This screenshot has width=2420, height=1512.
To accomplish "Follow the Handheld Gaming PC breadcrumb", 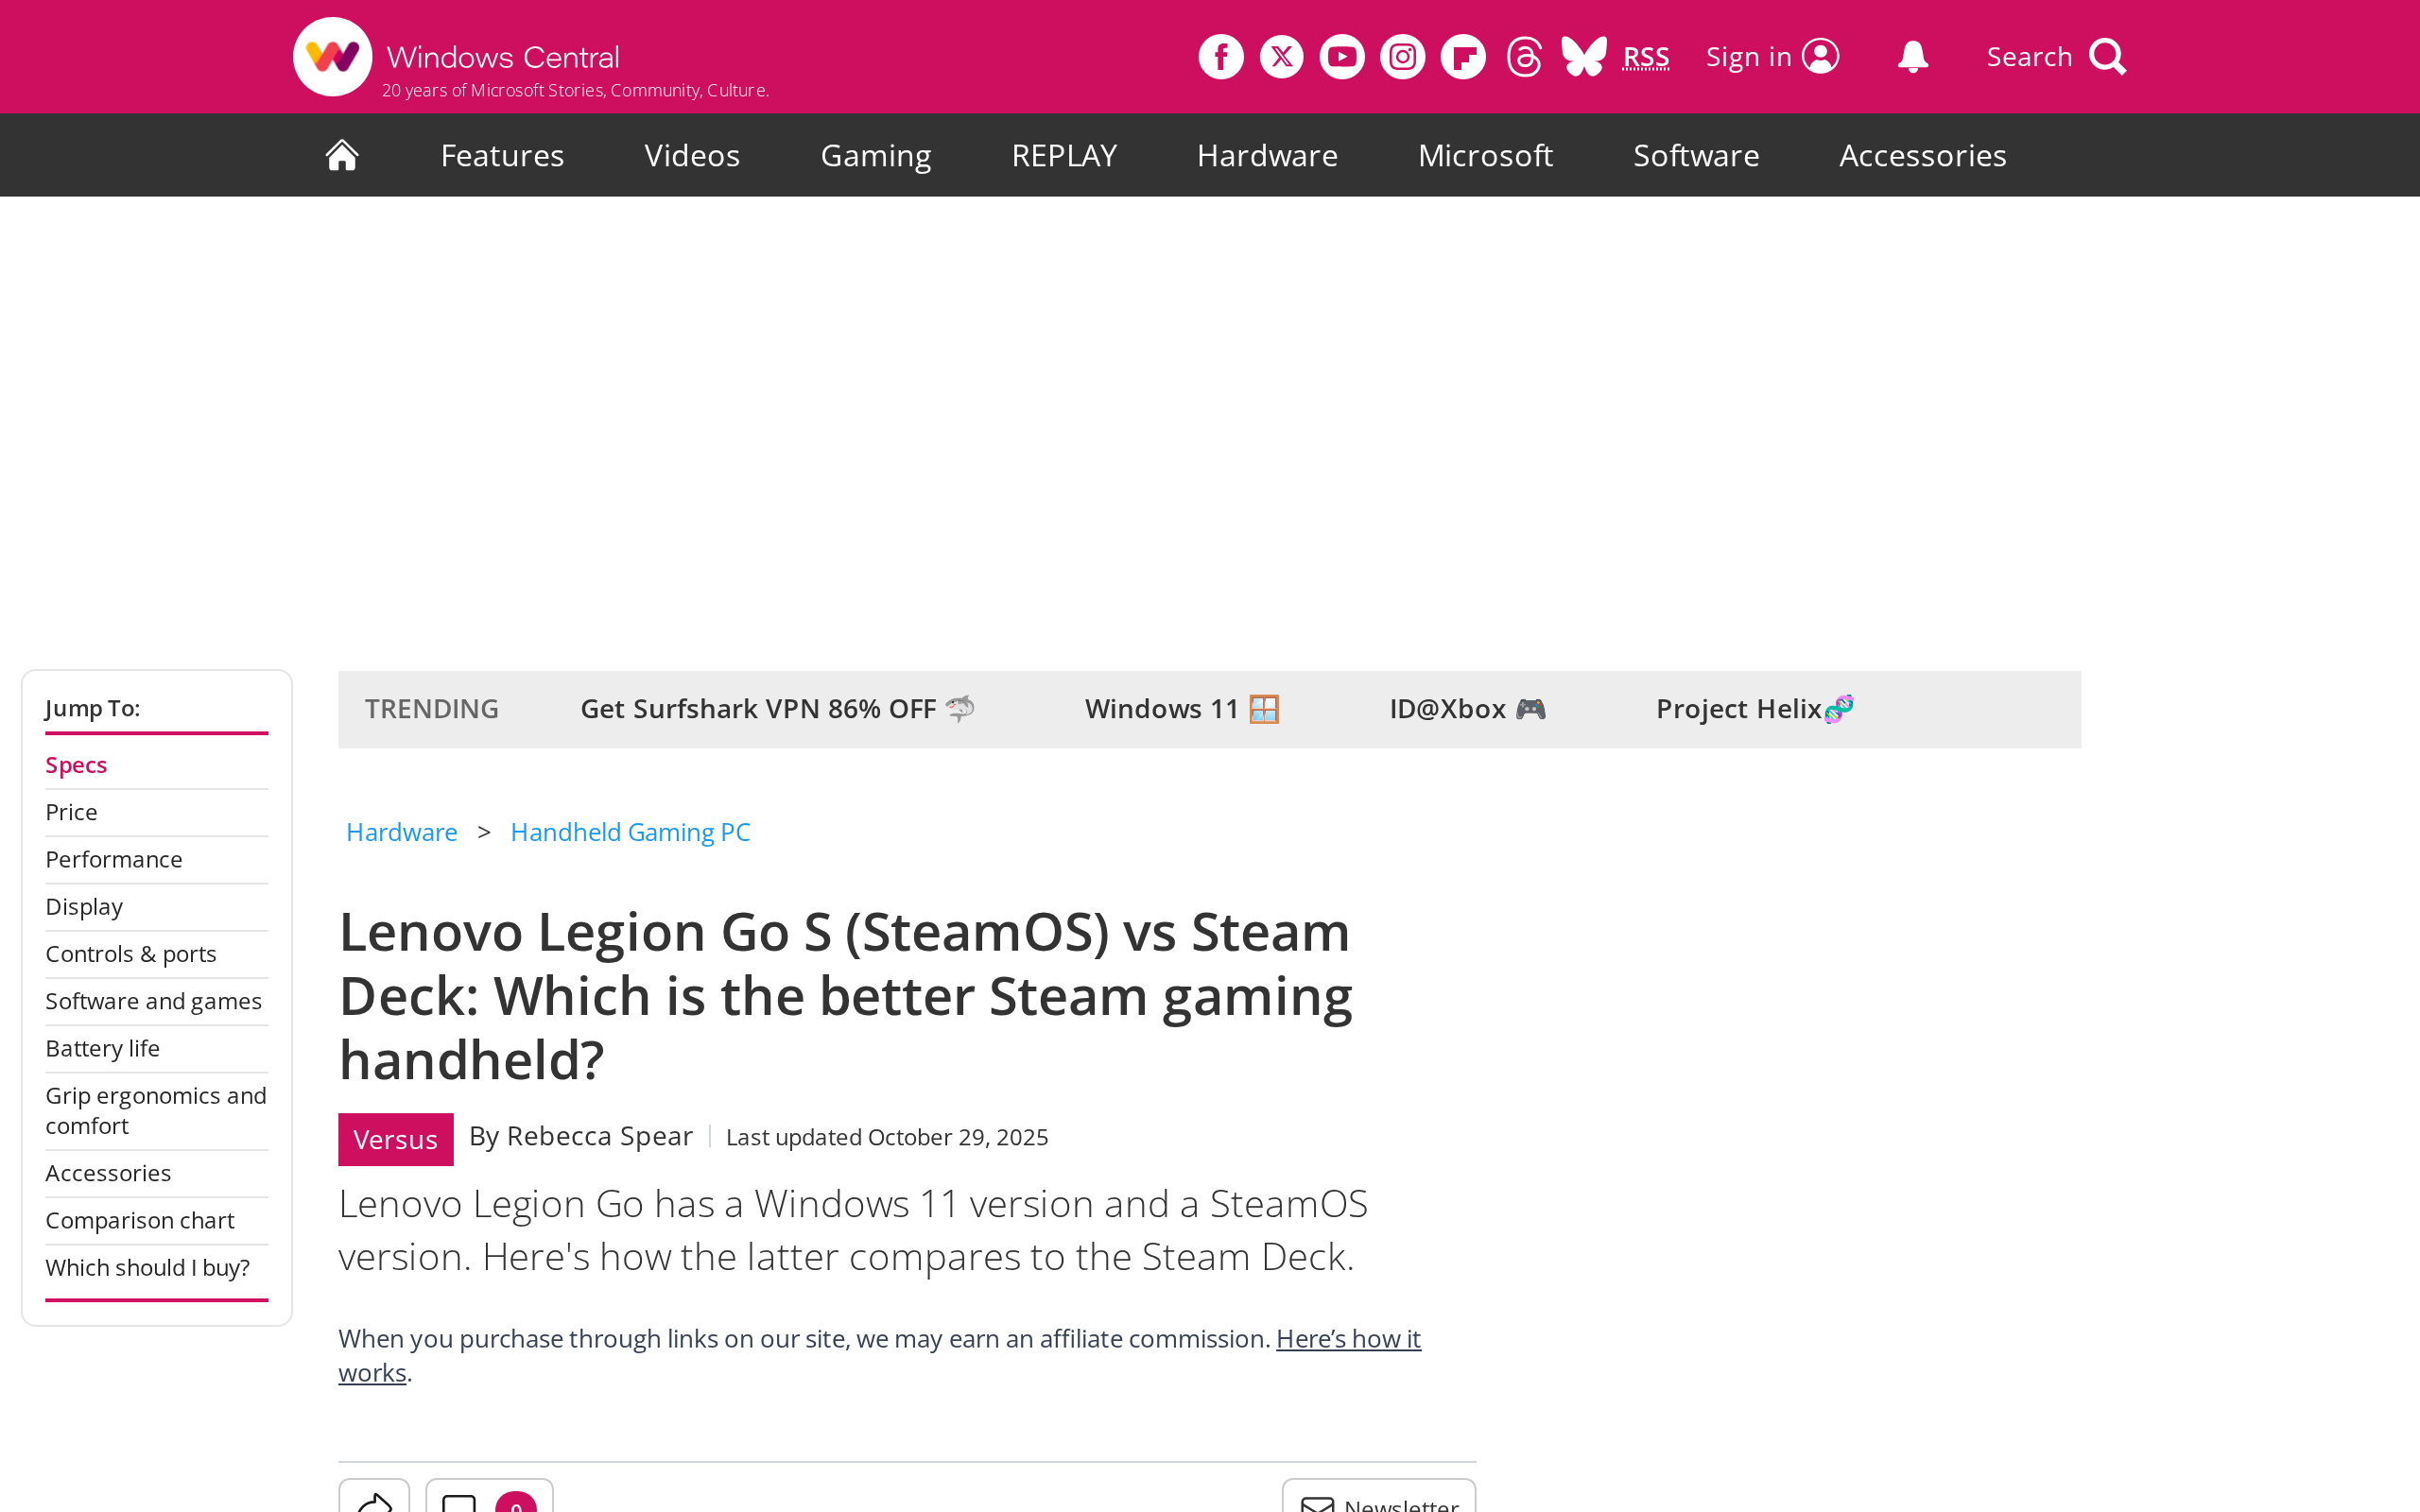I will 630,832.
